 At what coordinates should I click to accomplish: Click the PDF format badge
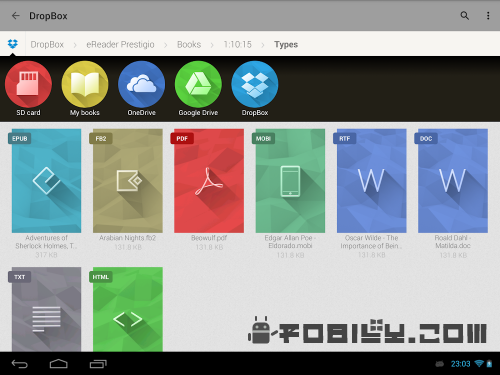[182, 138]
